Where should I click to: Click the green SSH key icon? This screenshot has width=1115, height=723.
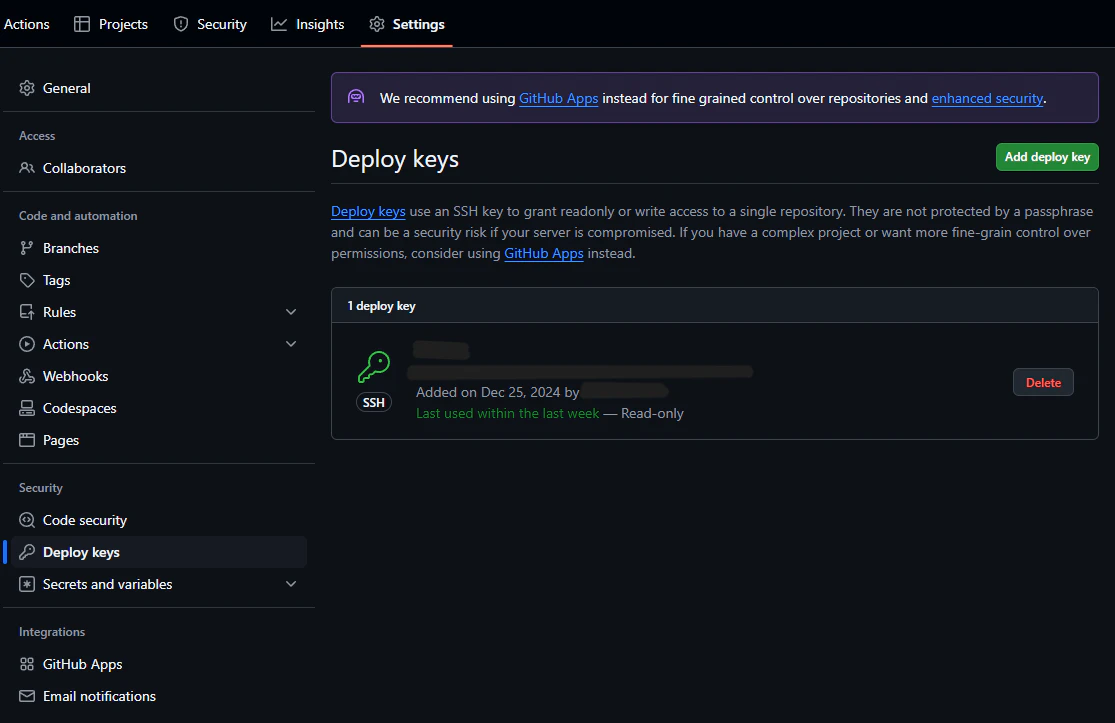[374, 368]
